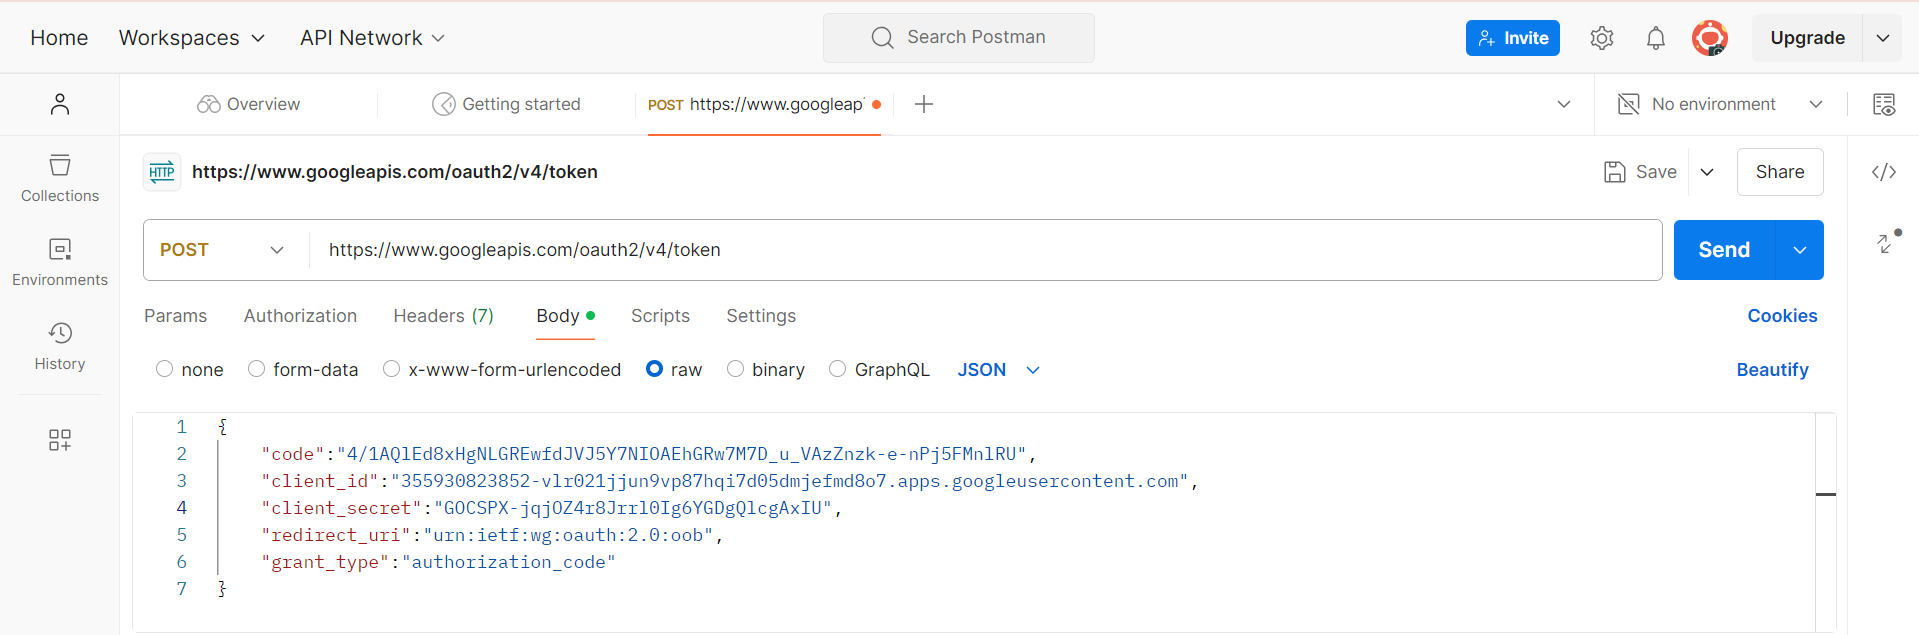
Task: Switch to the Authorization tab
Action: (x=300, y=316)
